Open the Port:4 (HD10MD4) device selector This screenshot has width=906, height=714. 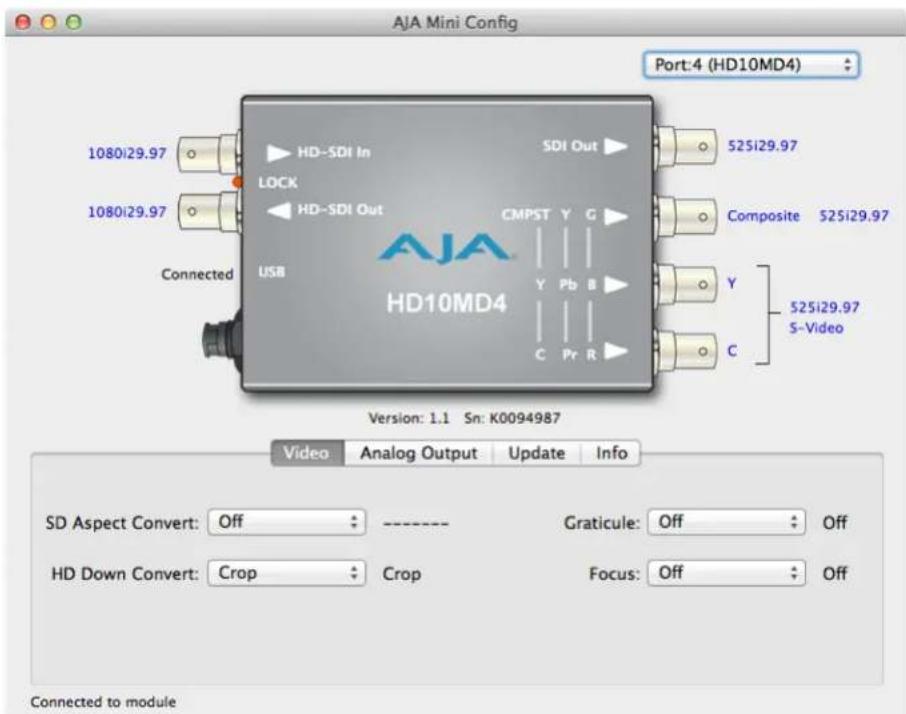coord(751,65)
